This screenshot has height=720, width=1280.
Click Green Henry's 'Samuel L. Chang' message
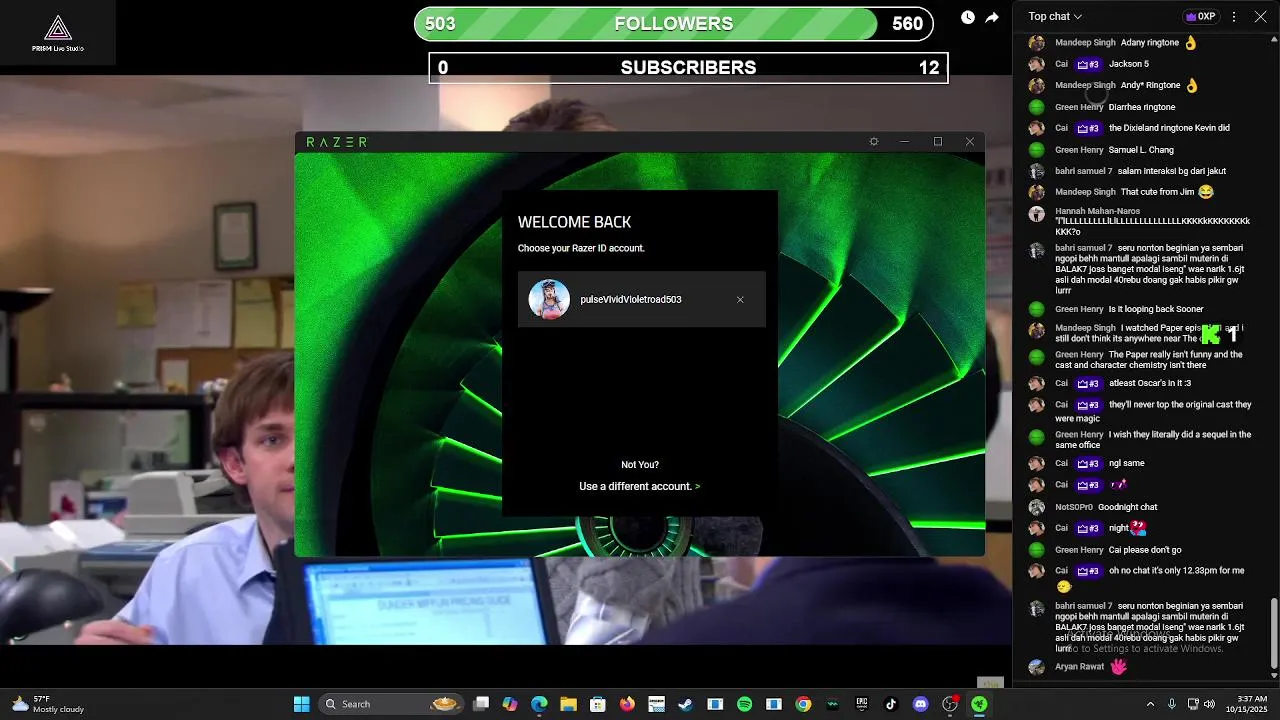click(x=1141, y=150)
